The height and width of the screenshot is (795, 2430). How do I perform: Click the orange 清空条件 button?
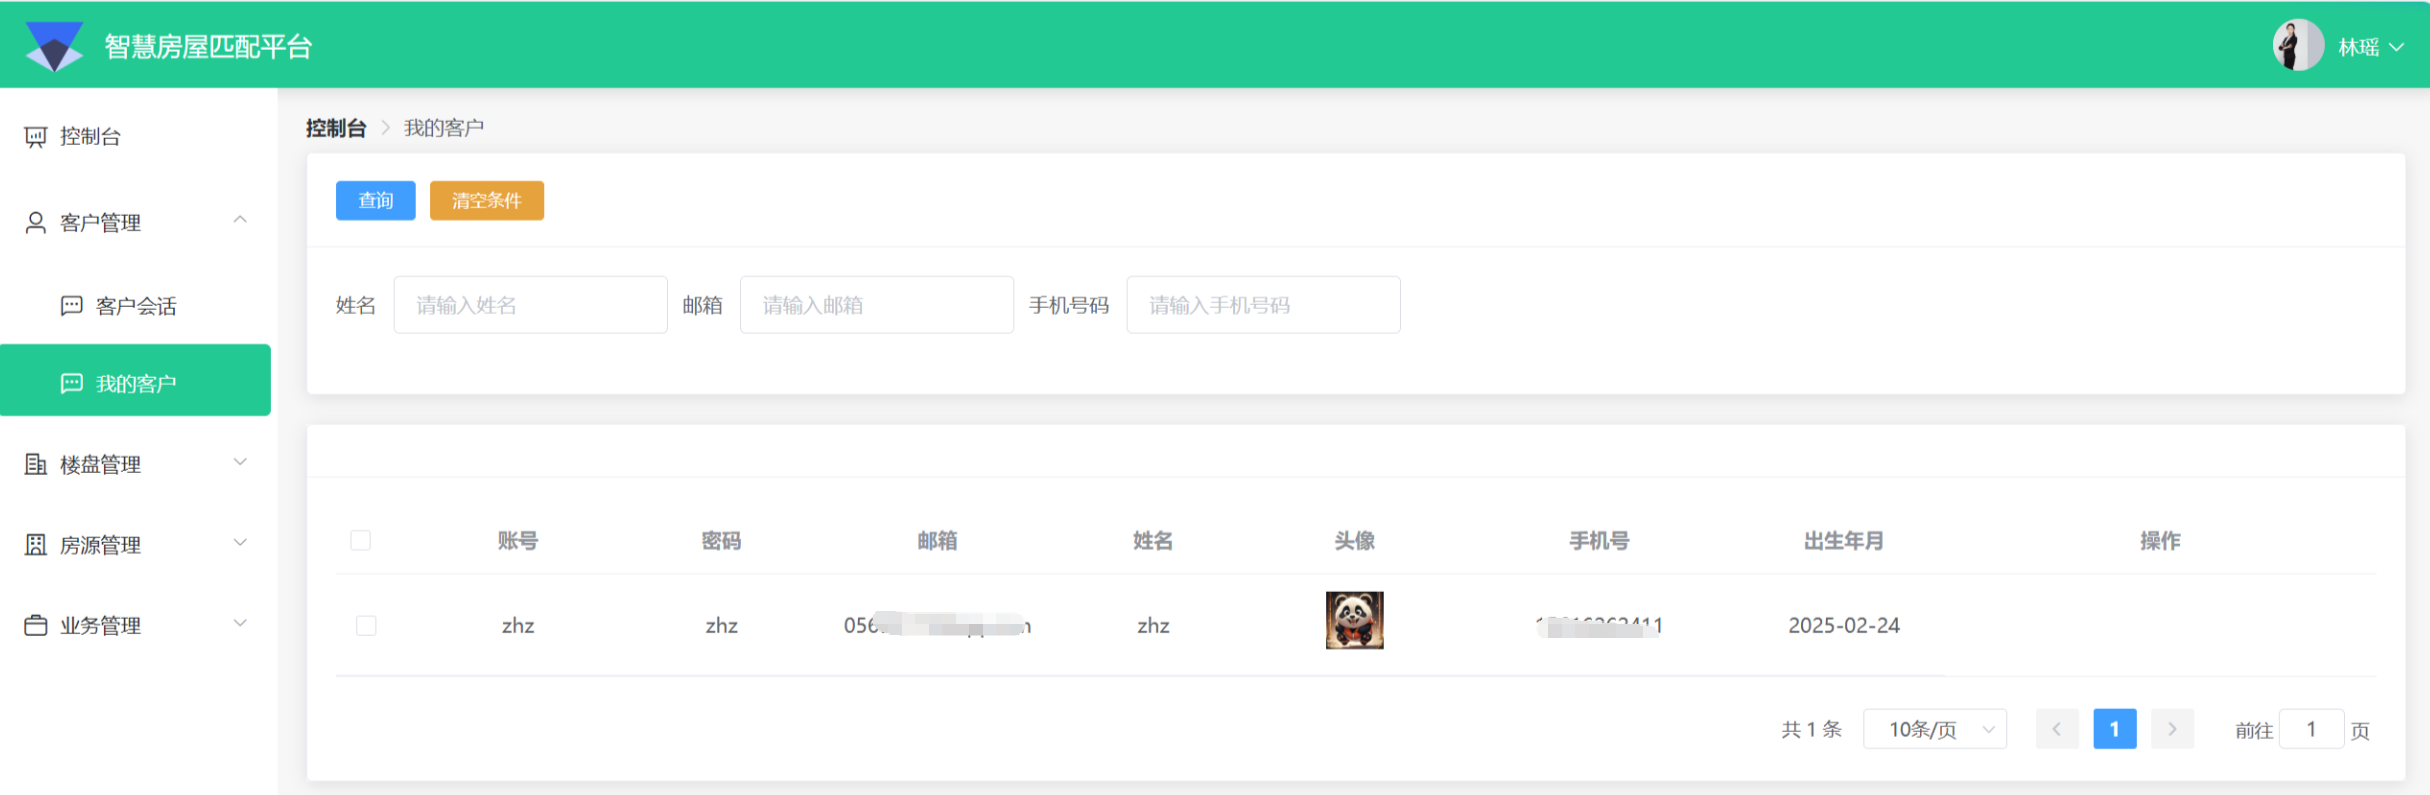[487, 200]
